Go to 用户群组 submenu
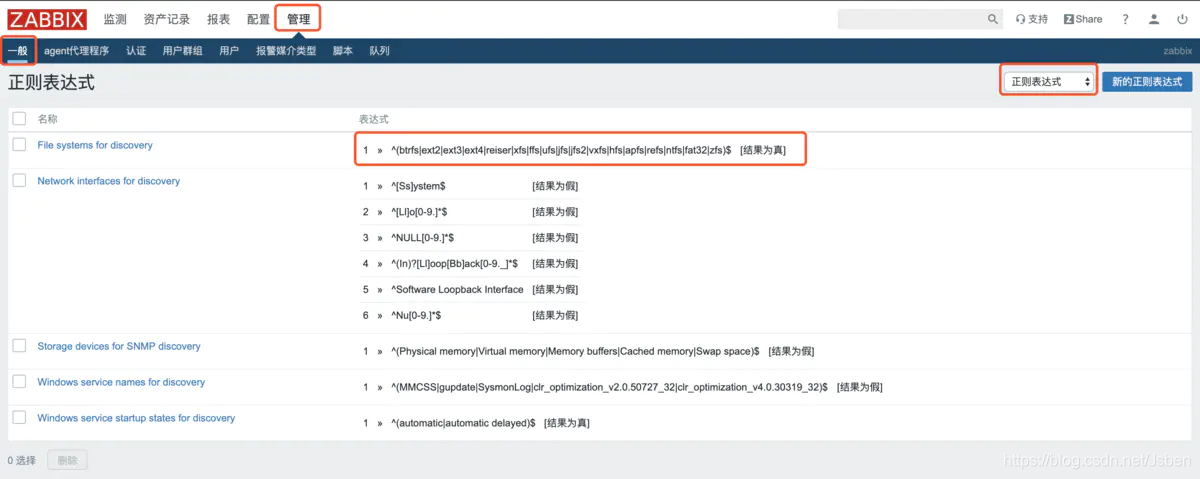1200x479 pixels. 183,51
